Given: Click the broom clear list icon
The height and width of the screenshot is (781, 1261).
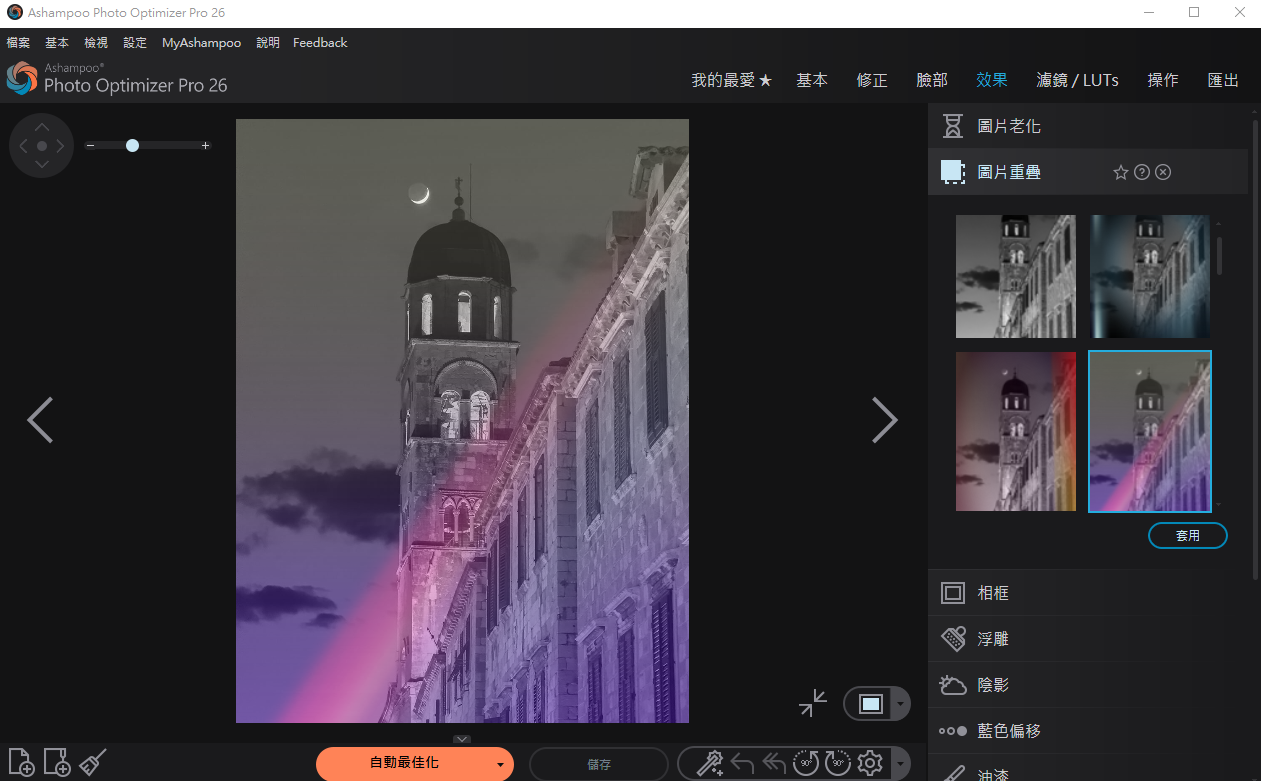Looking at the screenshot, I should pos(93,763).
